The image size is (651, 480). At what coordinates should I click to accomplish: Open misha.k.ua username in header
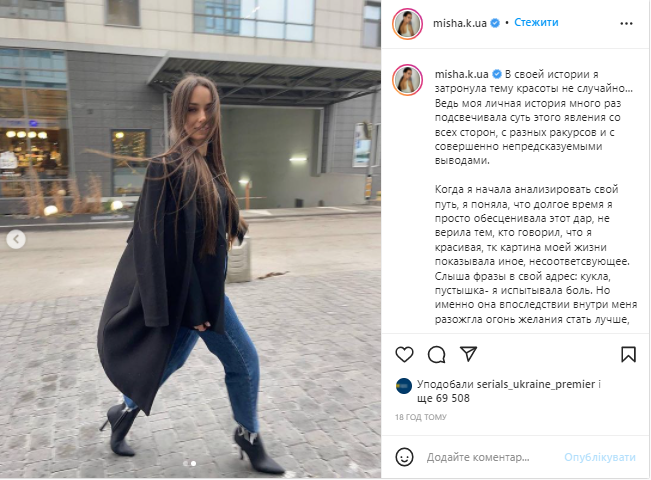tap(460, 23)
